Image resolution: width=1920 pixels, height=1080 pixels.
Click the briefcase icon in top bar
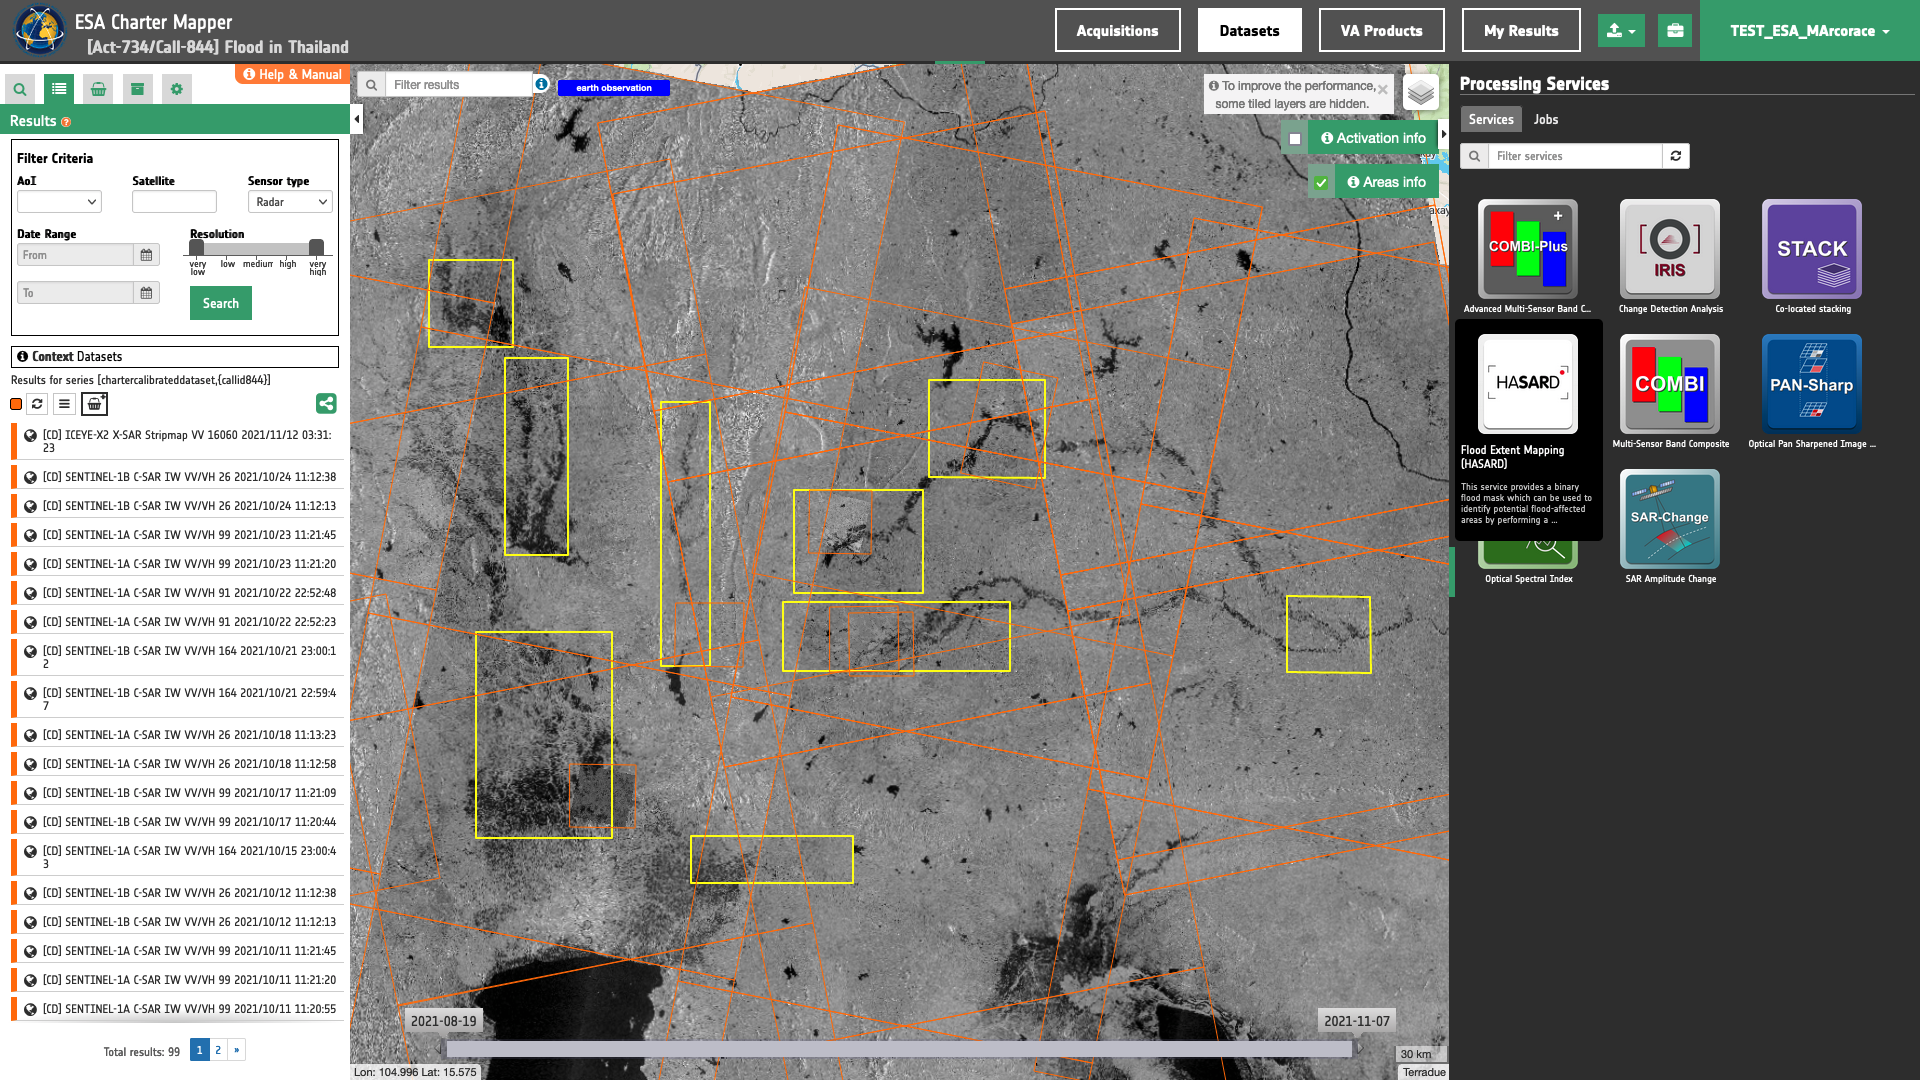coord(1675,31)
